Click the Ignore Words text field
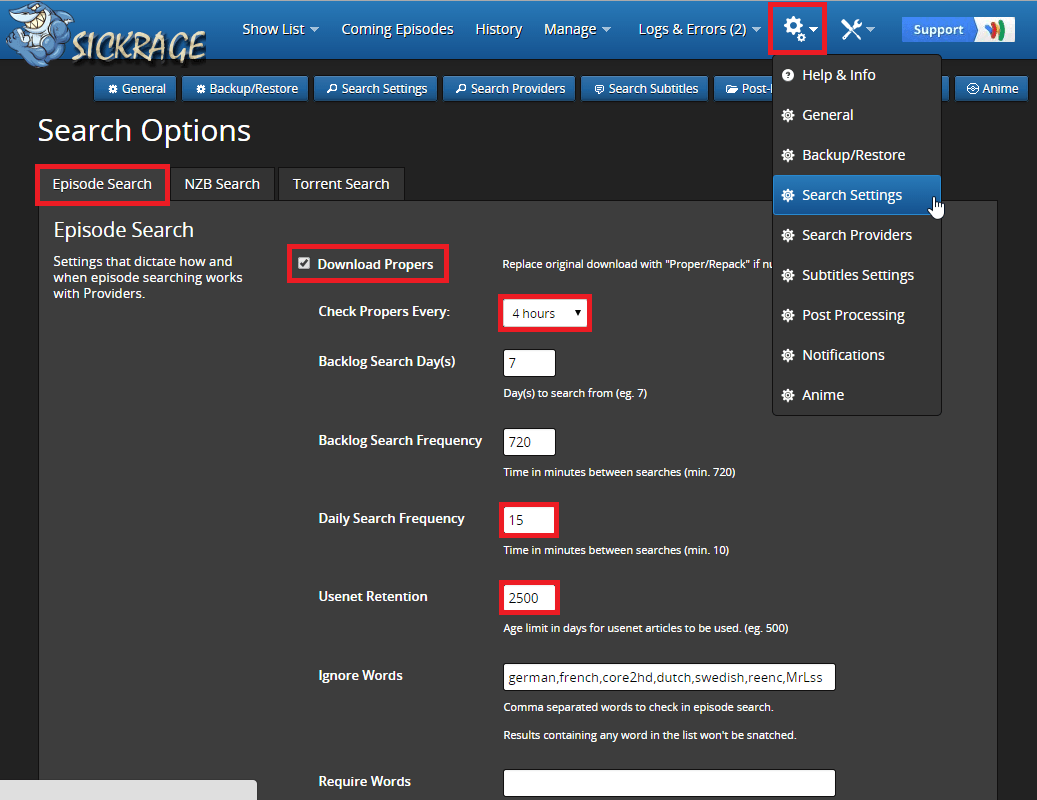Image resolution: width=1037 pixels, height=800 pixels. [x=669, y=677]
